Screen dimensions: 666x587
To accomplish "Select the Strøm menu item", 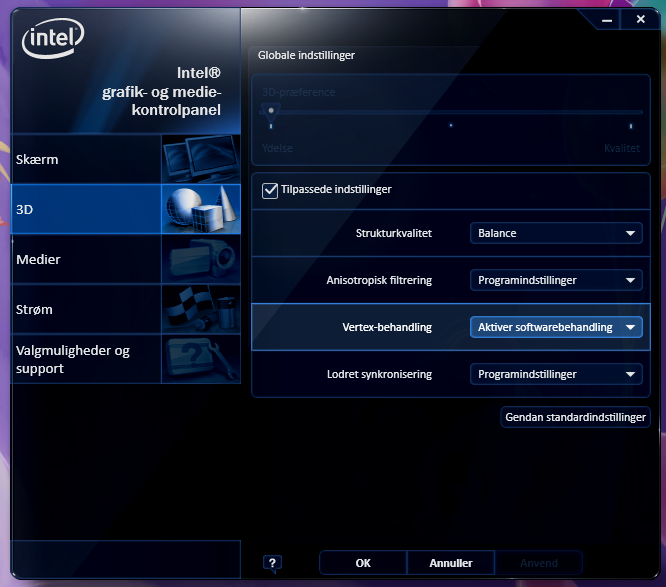I will 126,309.
